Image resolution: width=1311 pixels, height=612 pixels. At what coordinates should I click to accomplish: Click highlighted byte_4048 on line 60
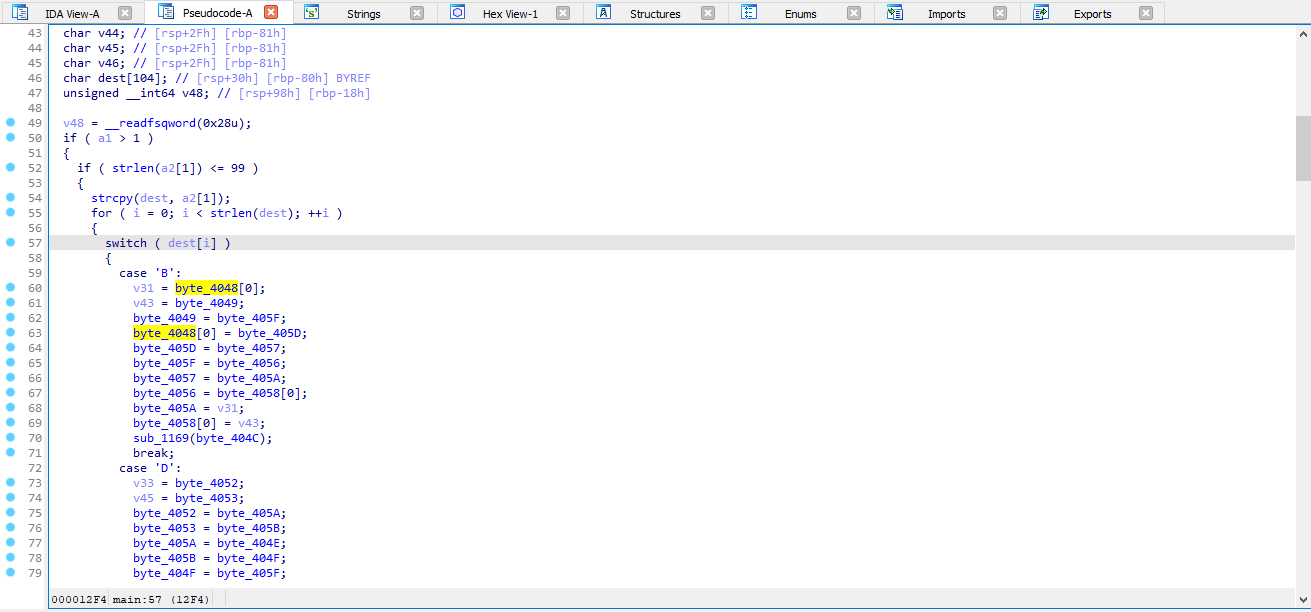(x=206, y=288)
